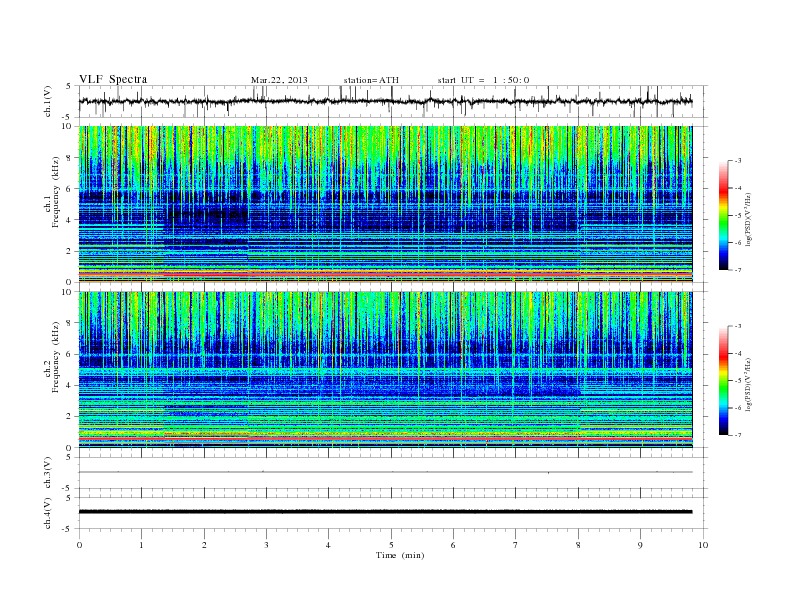
Task: Click the ch.1 spectrogram color scale bar
Action: 723,215
